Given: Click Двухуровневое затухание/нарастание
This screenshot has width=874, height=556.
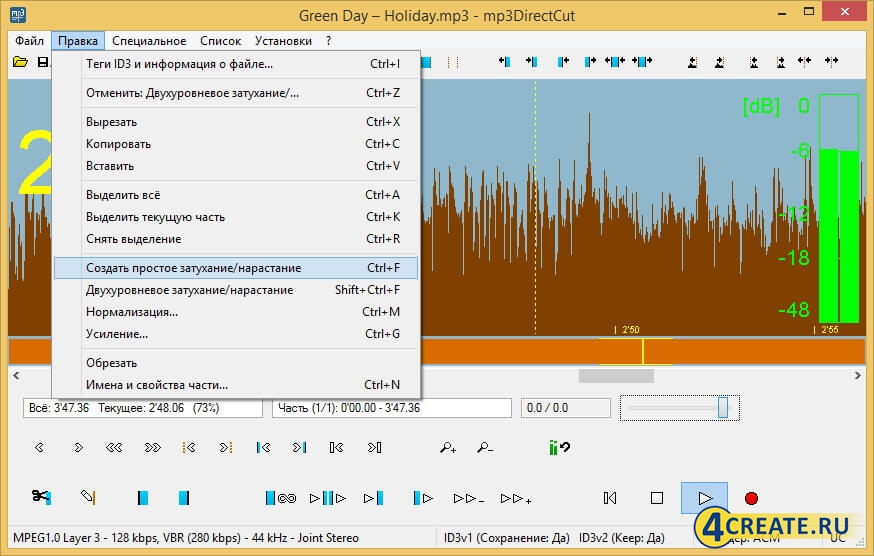Looking at the screenshot, I should (x=236, y=290).
